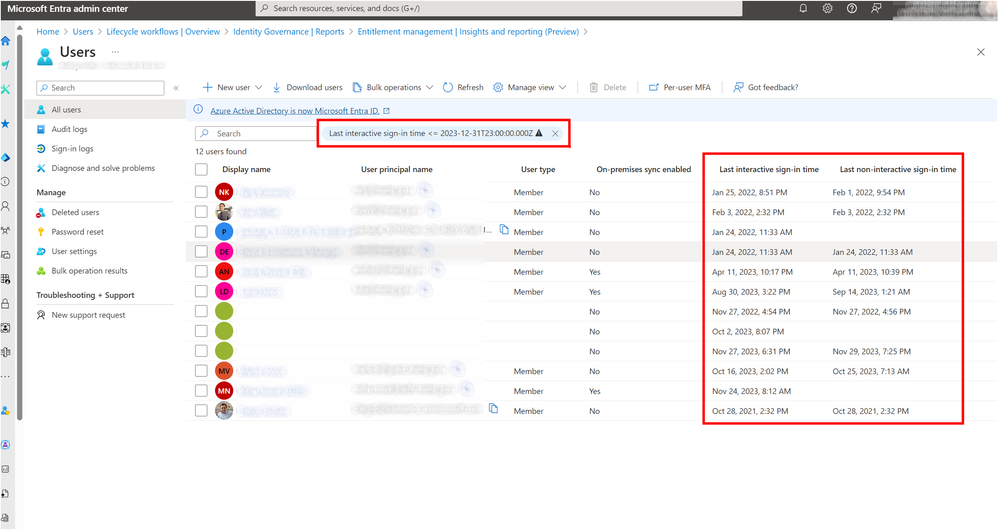998x530 pixels.
Task: Remove the last interactive sign-in time filter
Action: tap(555, 133)
